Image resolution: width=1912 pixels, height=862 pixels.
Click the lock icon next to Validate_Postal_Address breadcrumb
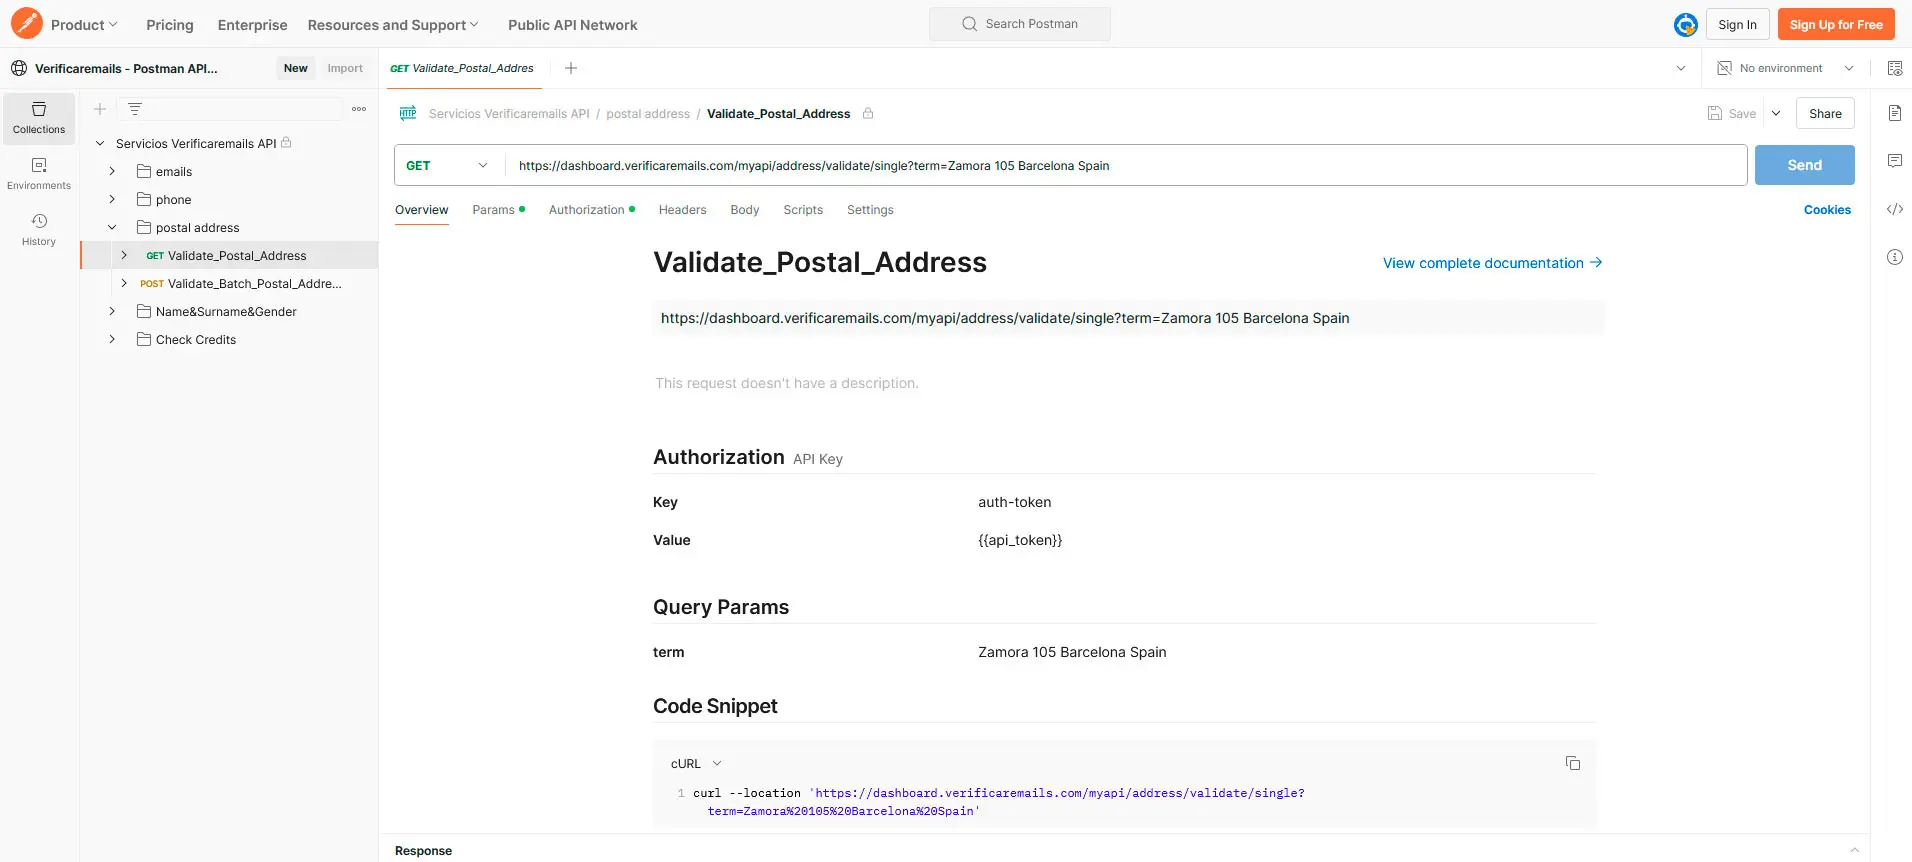pos(868,114)
